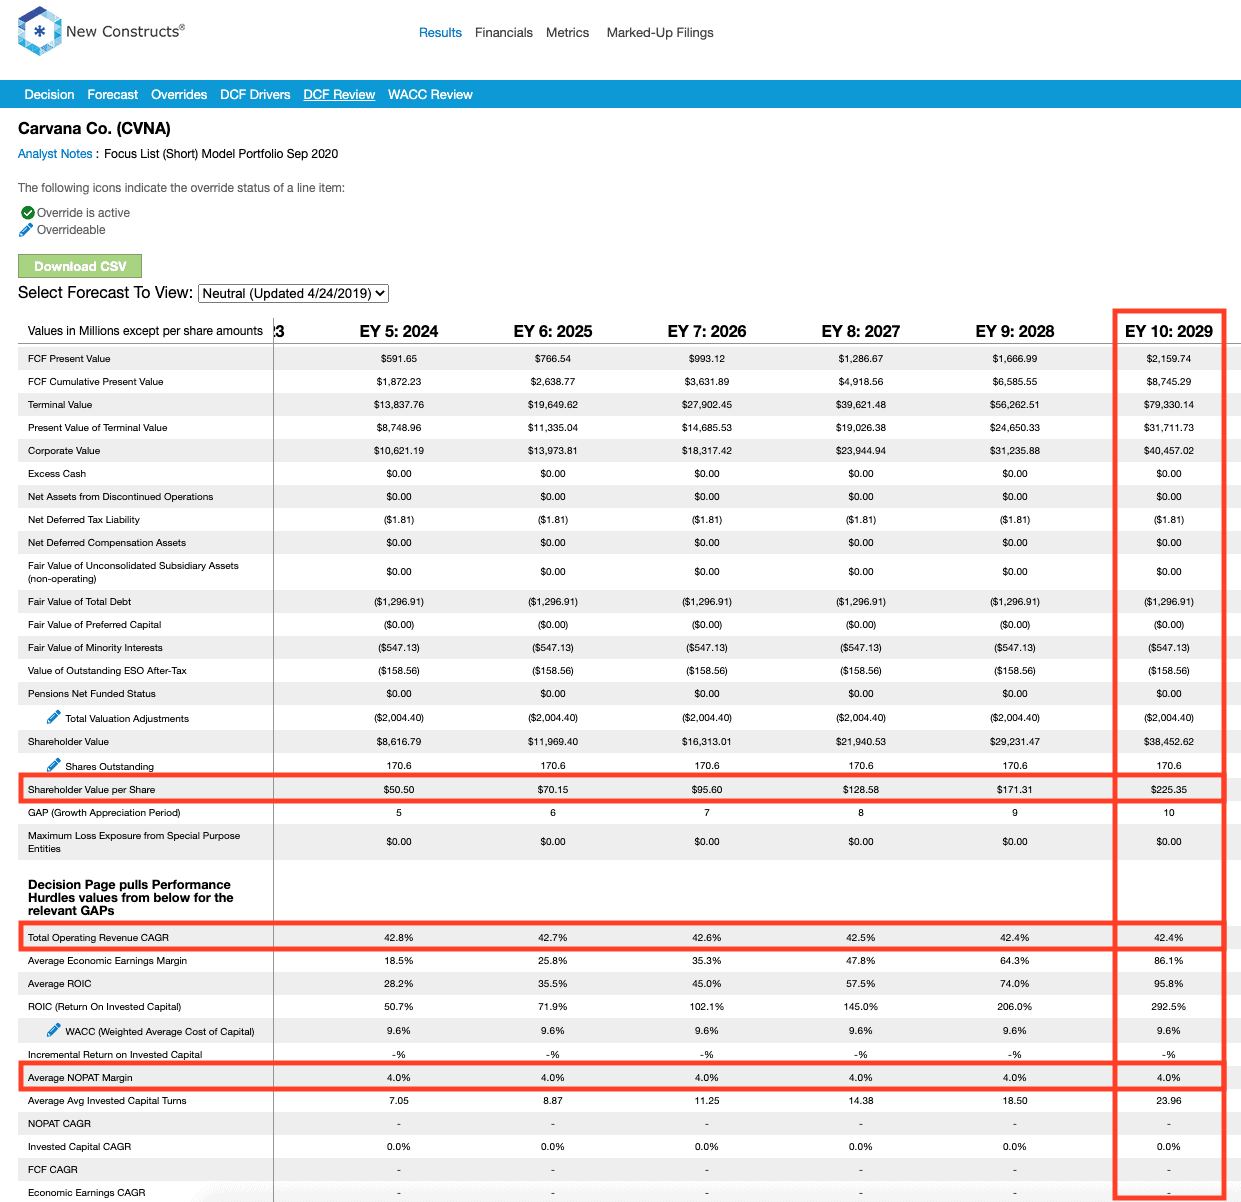Click the EY 7: 2026 column header
Image resolution: width=1241 pixels, height=1202 pixels.
707,331
